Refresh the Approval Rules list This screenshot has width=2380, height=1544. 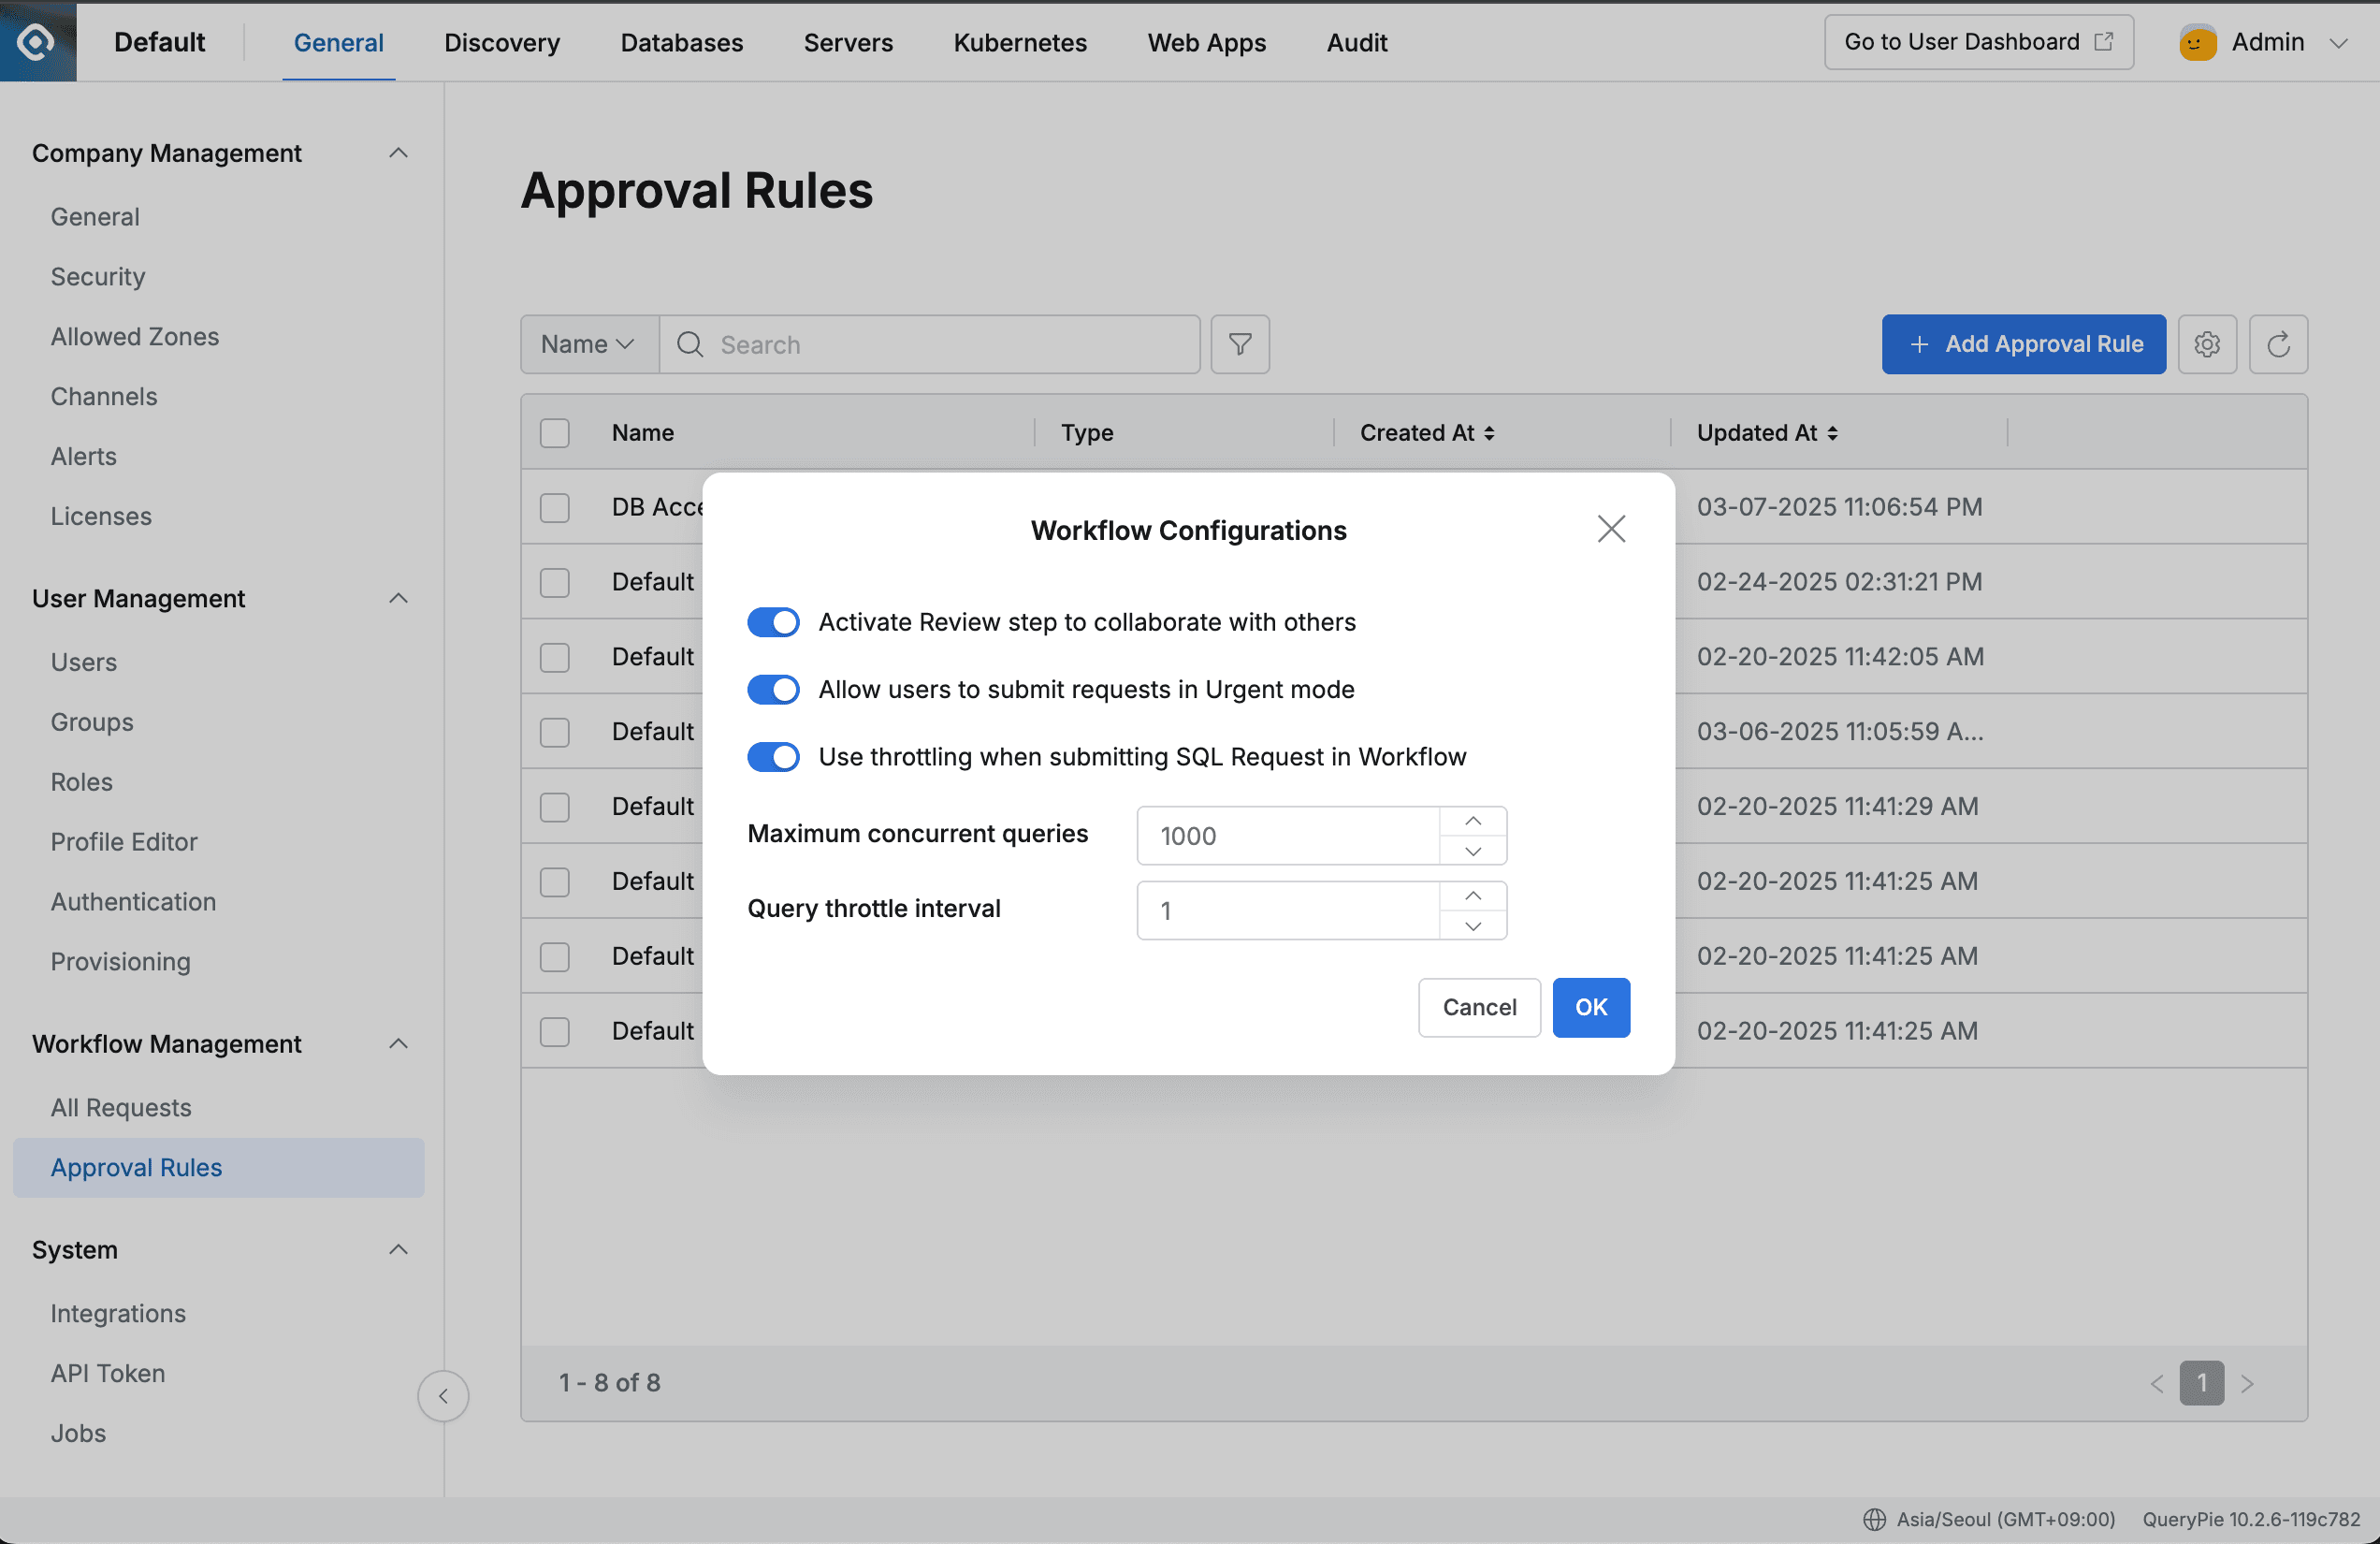tap(2278, 344)
